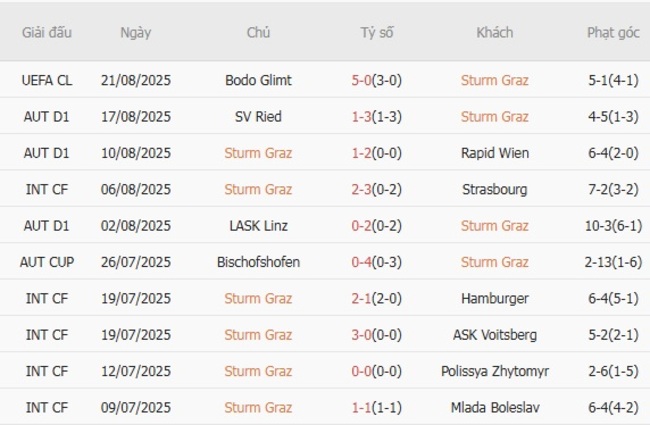Select the LASK Linz home team
This screenshot has height=425, width=650.
click(258, 226)
